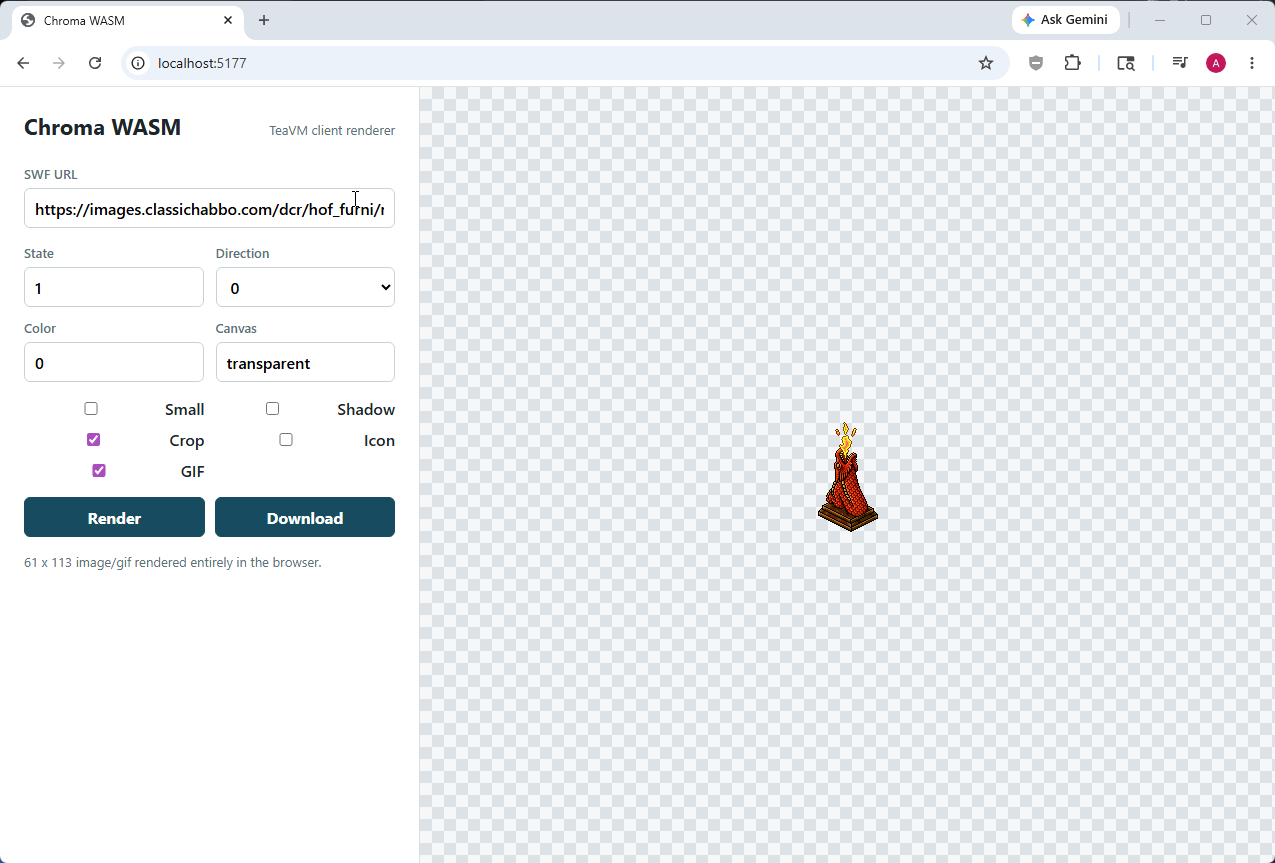Click Ask Gemini button

1066,20
